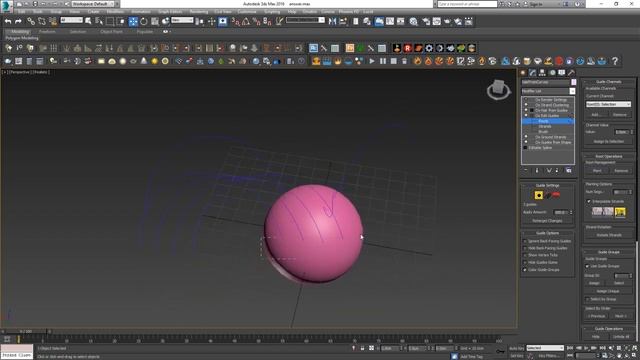Activate the Select and Scale tool

click(155, 21)
